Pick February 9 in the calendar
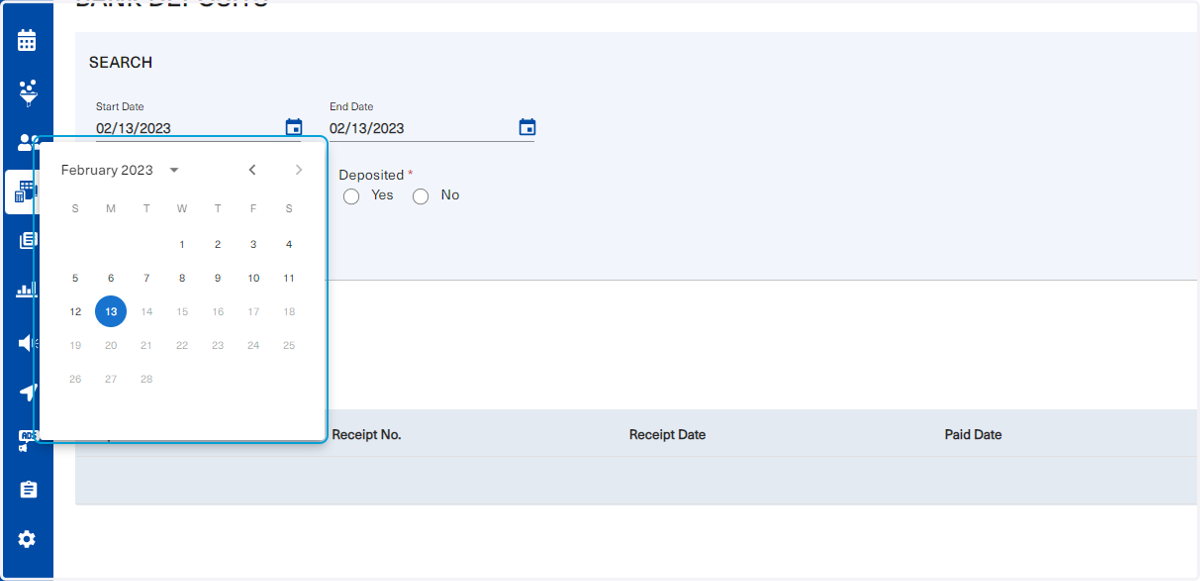 [x=218, y=279]
